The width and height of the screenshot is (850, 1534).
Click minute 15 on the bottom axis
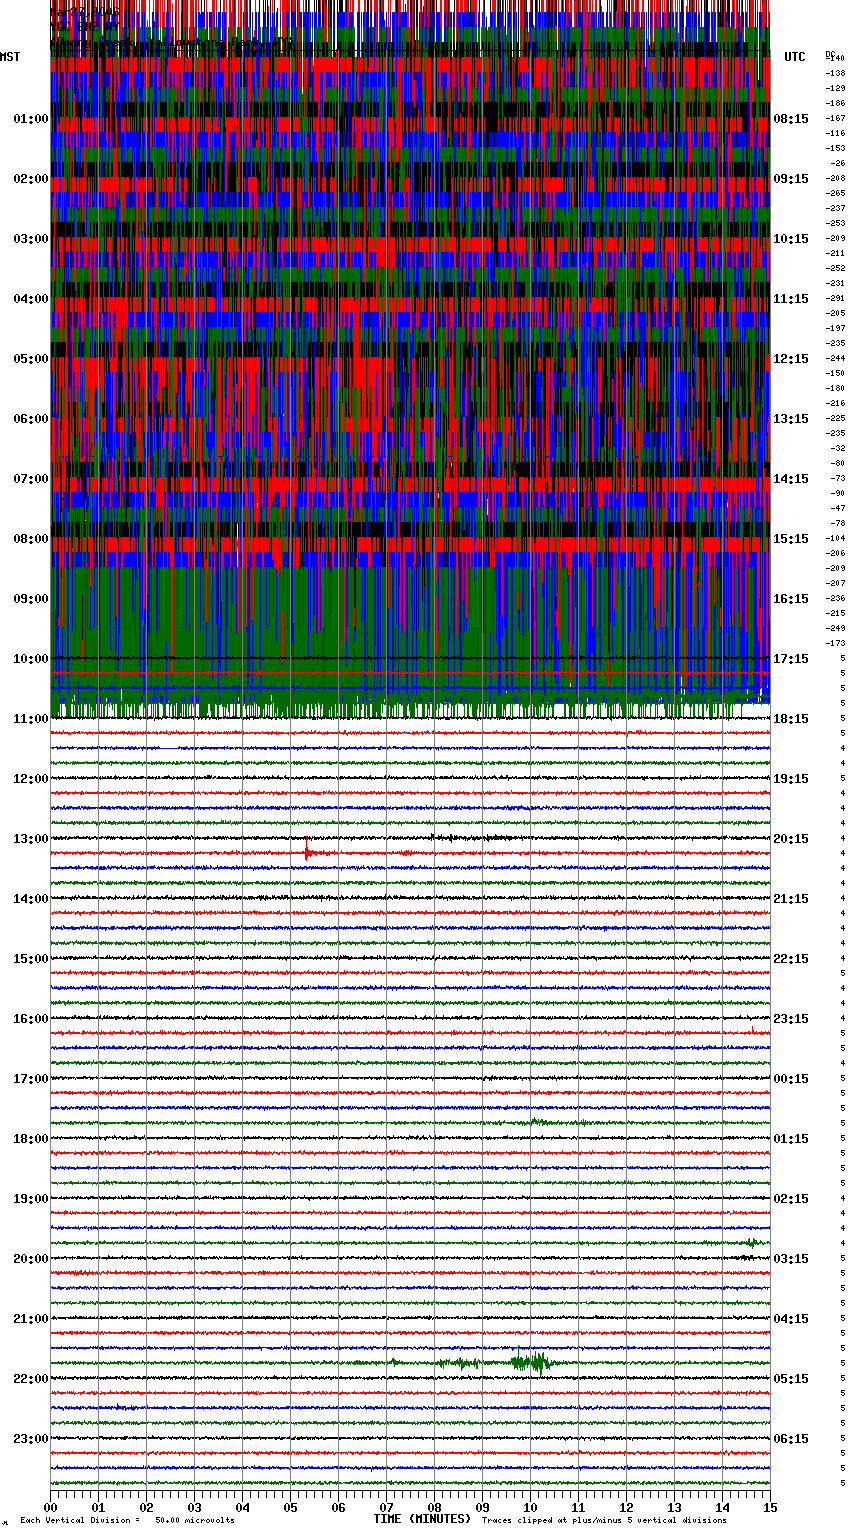pyautogui.click(x=770, y=1507)
